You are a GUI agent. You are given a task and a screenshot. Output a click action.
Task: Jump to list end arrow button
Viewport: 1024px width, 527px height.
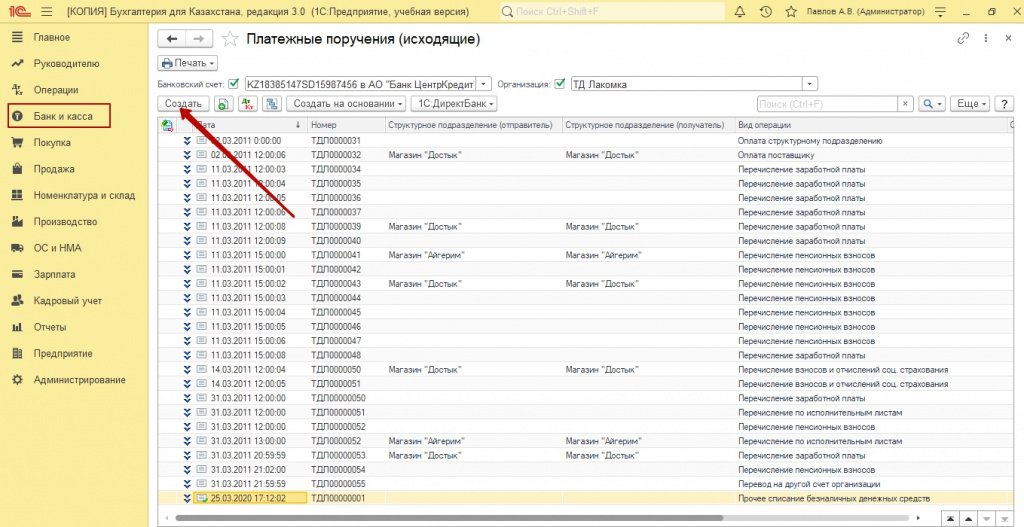[x=1006, y=519]
